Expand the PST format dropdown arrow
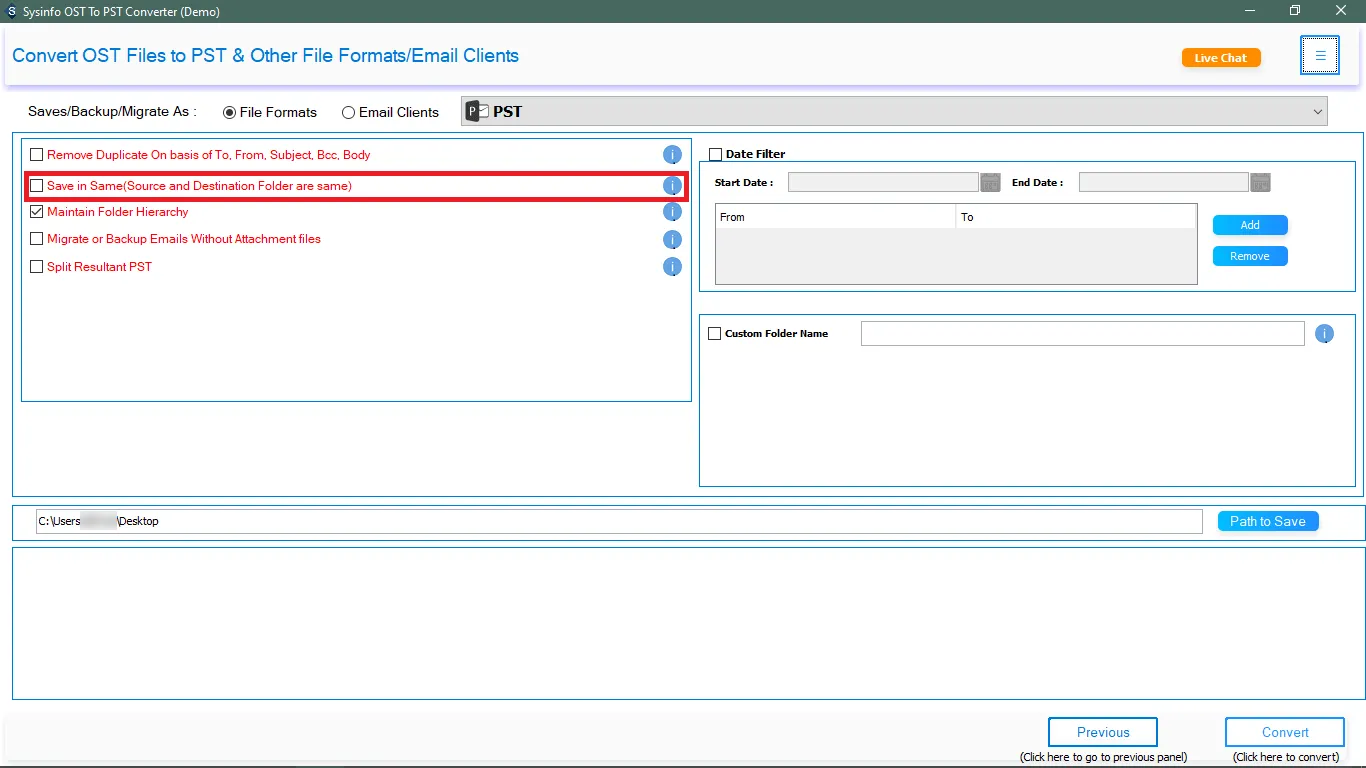The height and width of the screenshot is (768, 1366). 1317,112
